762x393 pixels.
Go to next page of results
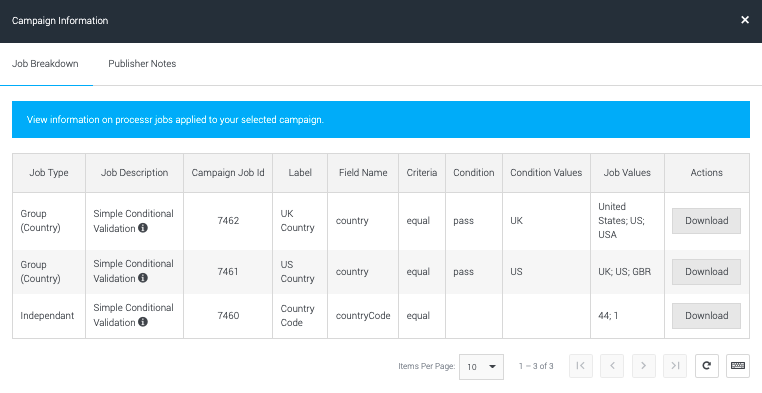[x=644, y=366]
